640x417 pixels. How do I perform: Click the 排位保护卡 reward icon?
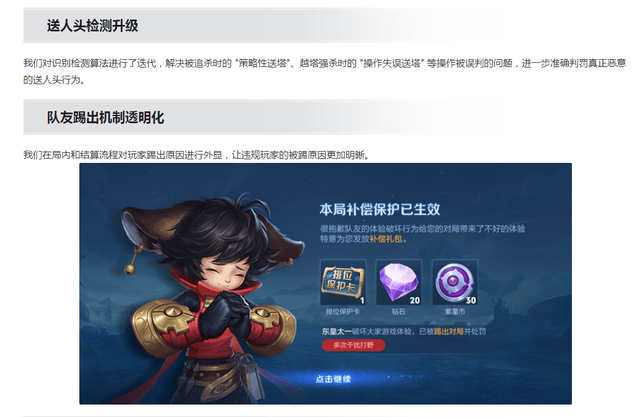pyautogui.click(x=343, y=282)
